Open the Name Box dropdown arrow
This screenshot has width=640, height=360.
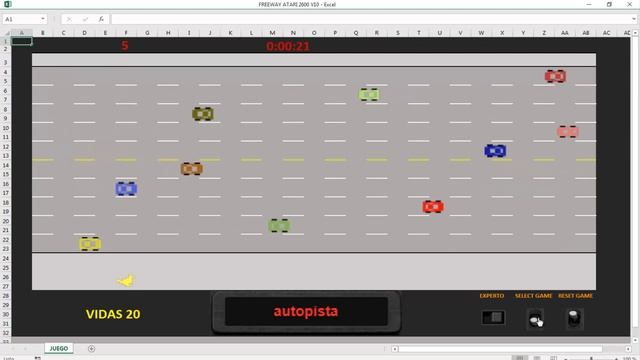pos(43,19)
